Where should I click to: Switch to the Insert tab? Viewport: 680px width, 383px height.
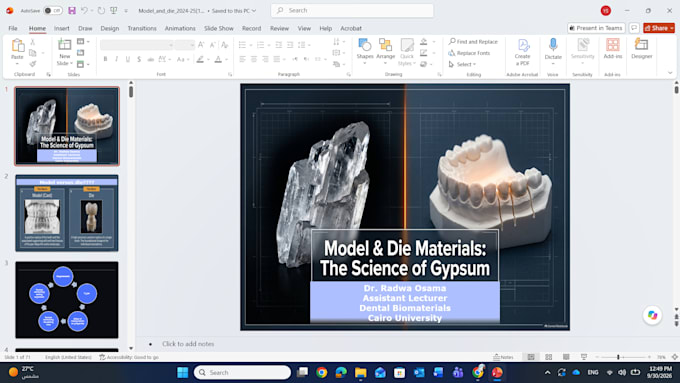[x=62, y=28]
